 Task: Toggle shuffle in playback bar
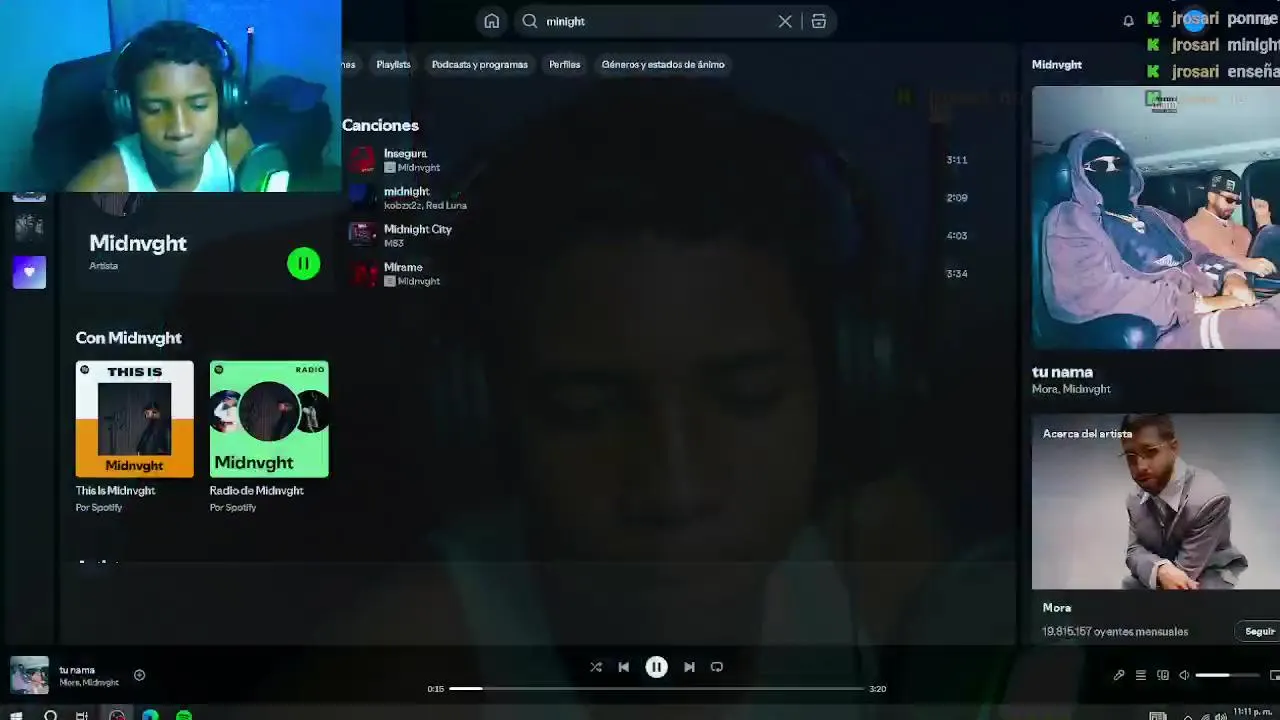pyautogui.click(x=596, y=667)
